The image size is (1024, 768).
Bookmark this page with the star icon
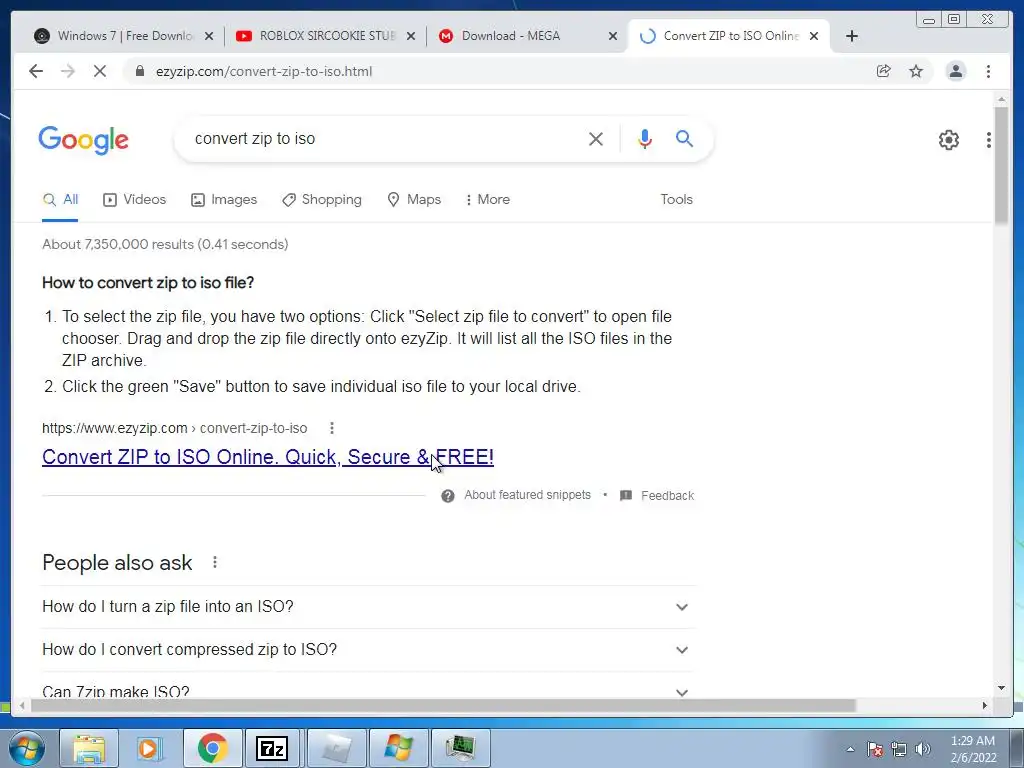click(916, 71)
